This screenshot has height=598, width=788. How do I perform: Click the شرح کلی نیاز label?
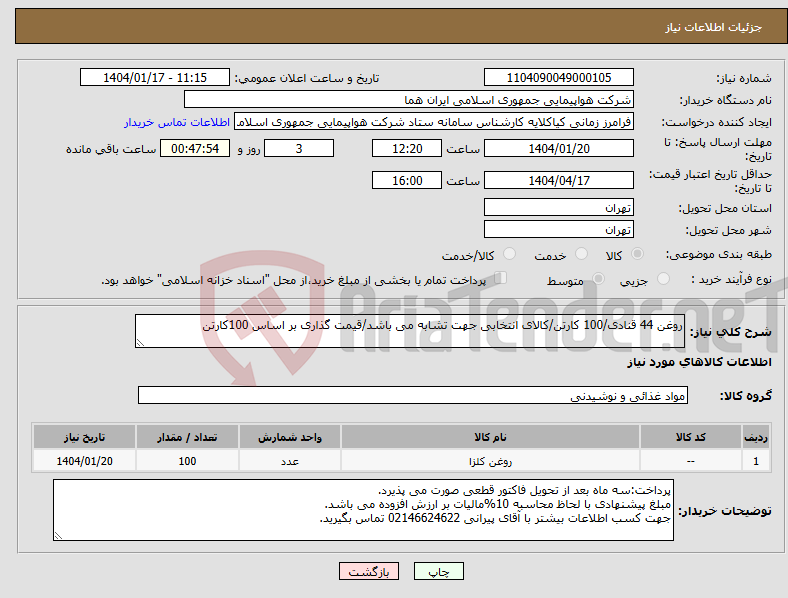730,332
